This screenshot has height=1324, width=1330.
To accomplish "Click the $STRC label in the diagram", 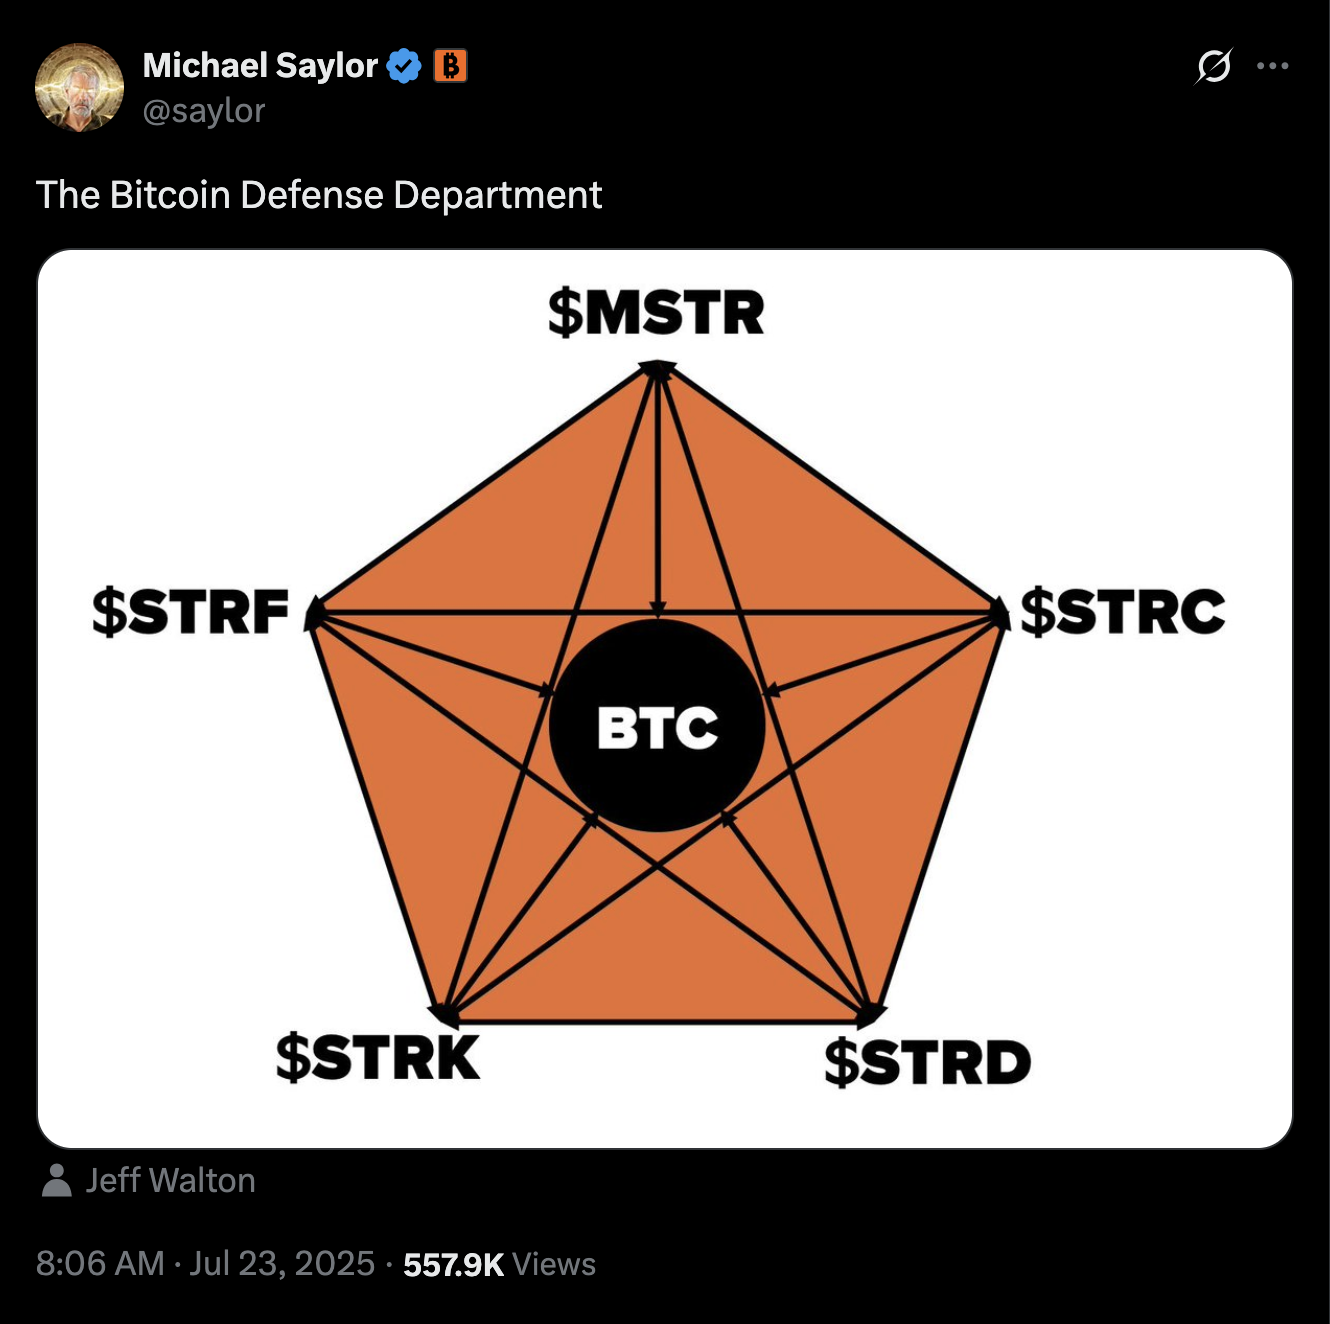I will pos(1122,612).
